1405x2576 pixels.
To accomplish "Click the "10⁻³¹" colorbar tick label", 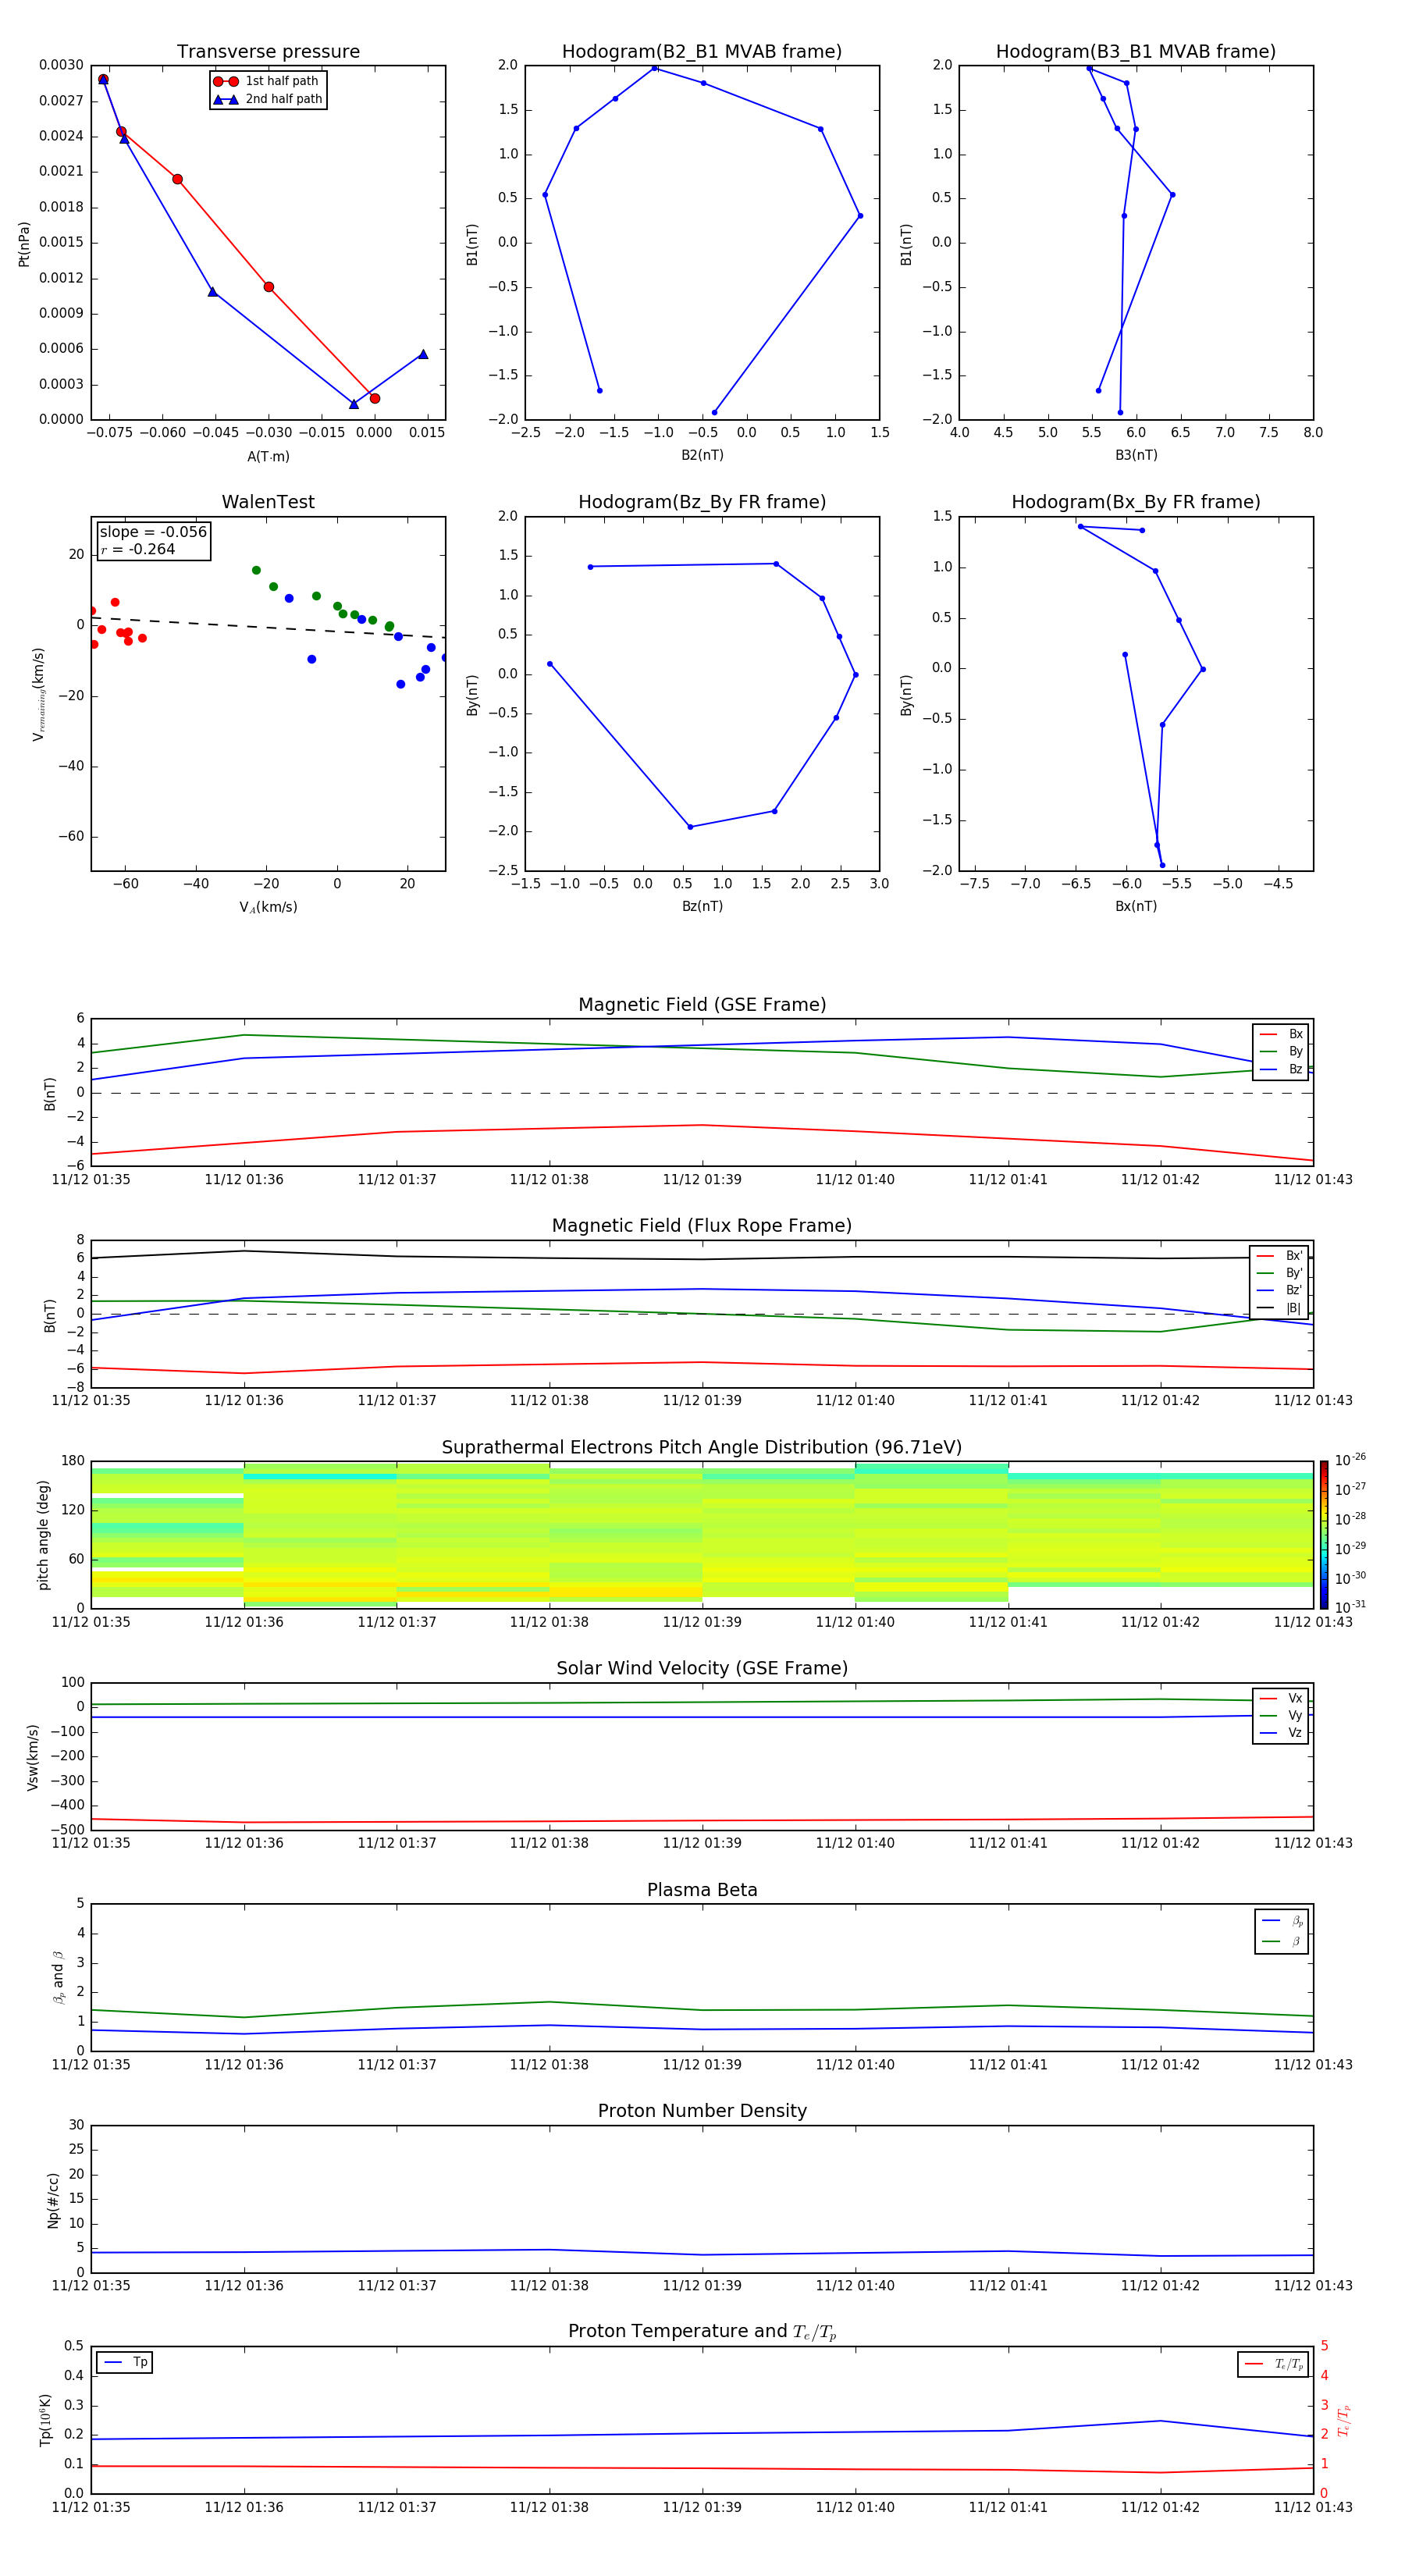I will click(x=1350, y=1607).
